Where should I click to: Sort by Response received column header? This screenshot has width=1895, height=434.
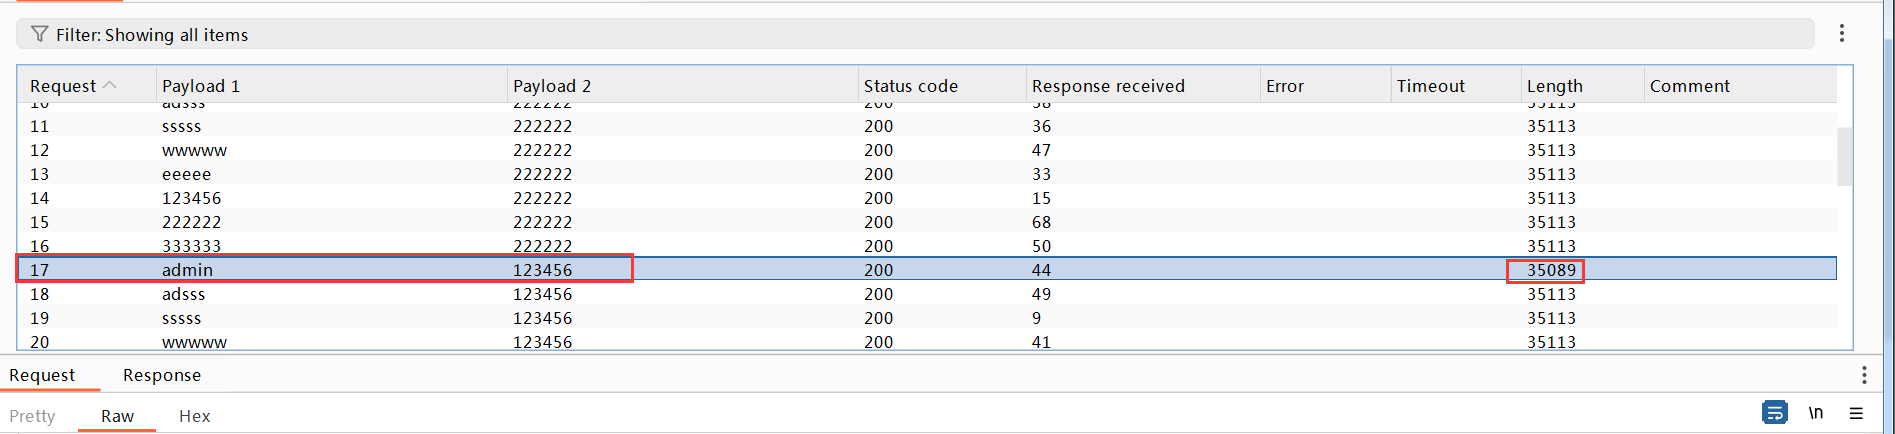pyautogui.click(x=1107, y=86)
